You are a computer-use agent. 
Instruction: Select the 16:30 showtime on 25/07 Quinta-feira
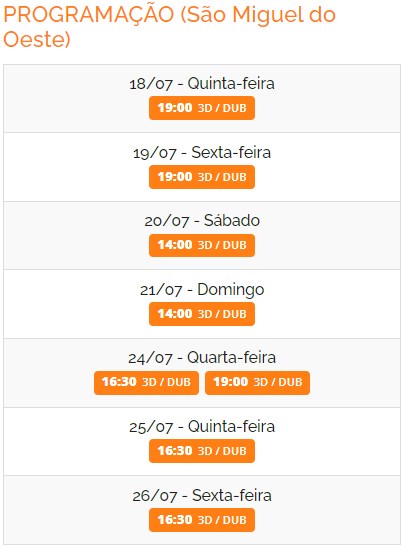pyautogui.click(x=202, y=451)
